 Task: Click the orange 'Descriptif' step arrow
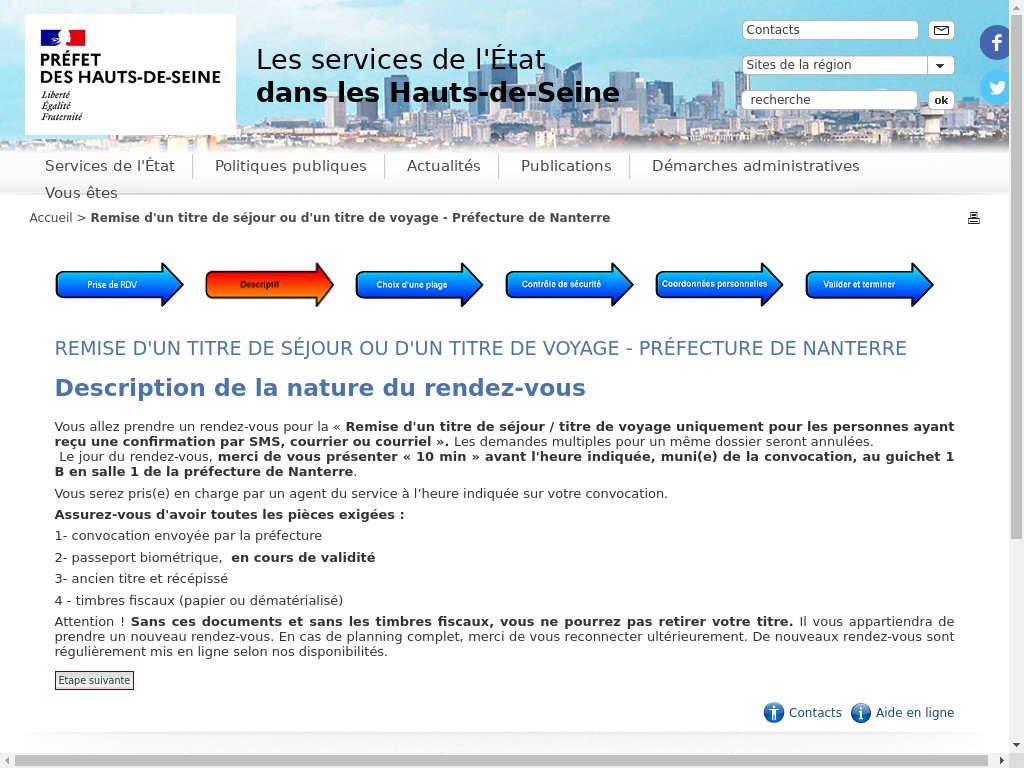(269, 285)
